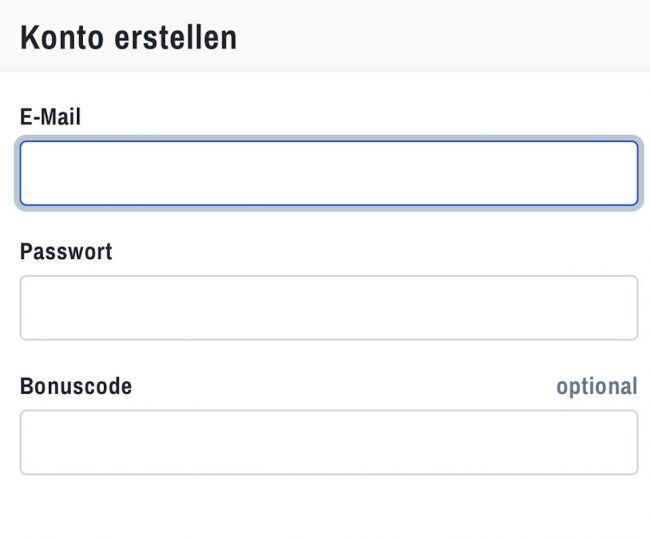
Task: Activate the optional bonus code field
Action: pos(328,442)
